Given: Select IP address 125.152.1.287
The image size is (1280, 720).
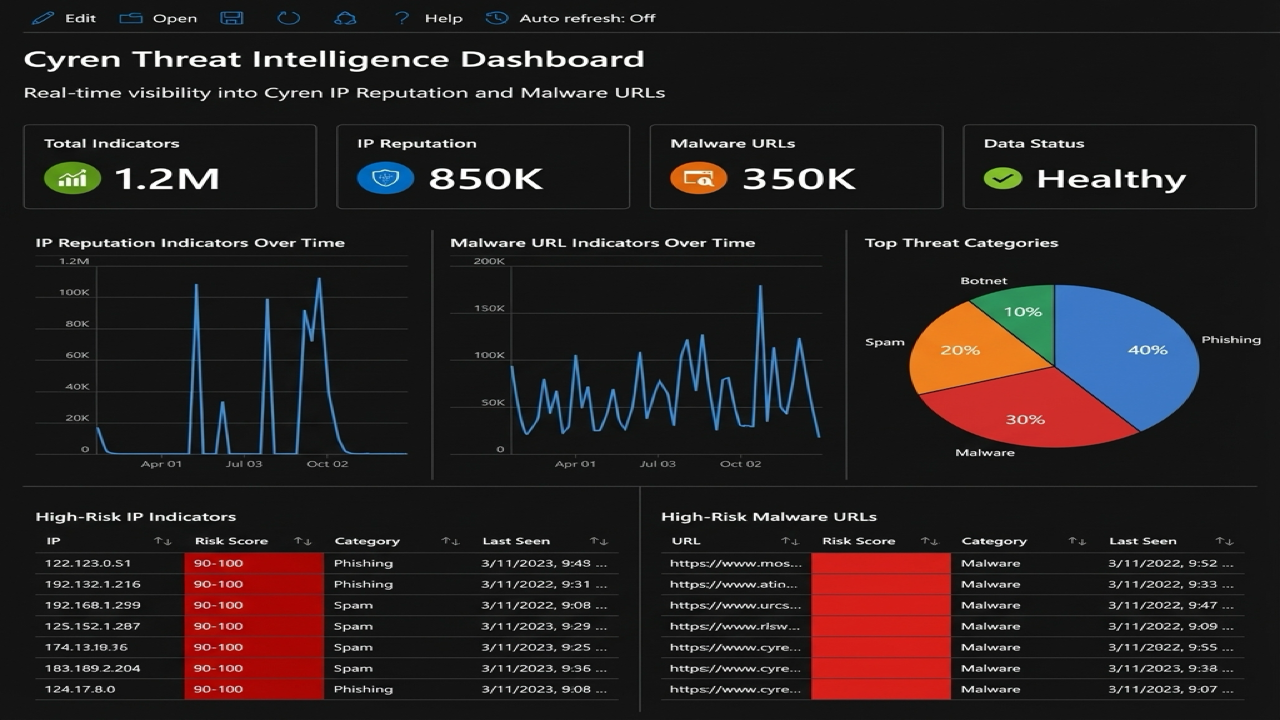Looking at the screenshot, I should pos(93,626).
